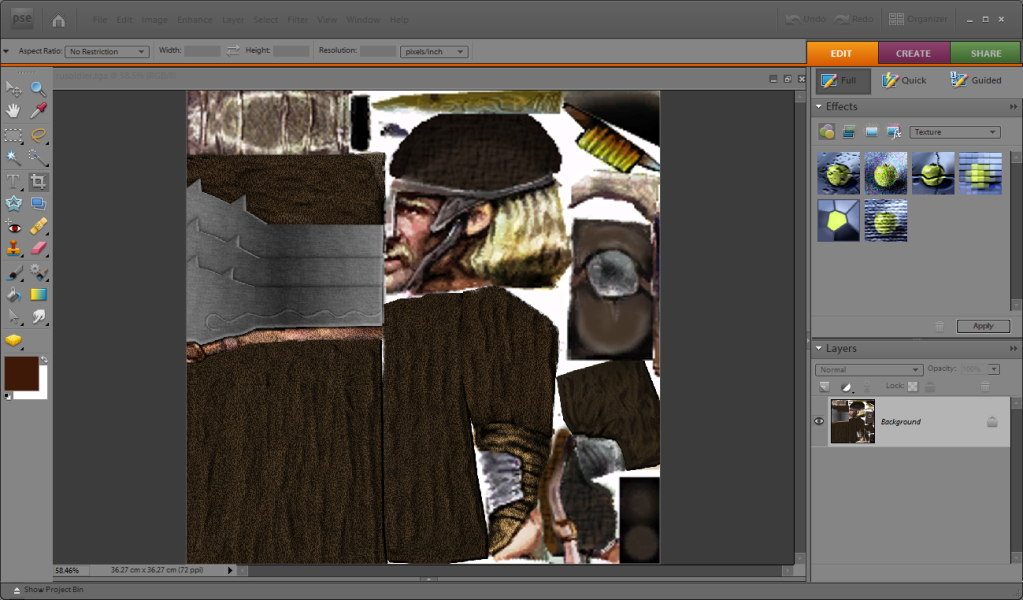The image size is (1023, 600).
Task: Hide the Background layer
Action: [818, 421]
